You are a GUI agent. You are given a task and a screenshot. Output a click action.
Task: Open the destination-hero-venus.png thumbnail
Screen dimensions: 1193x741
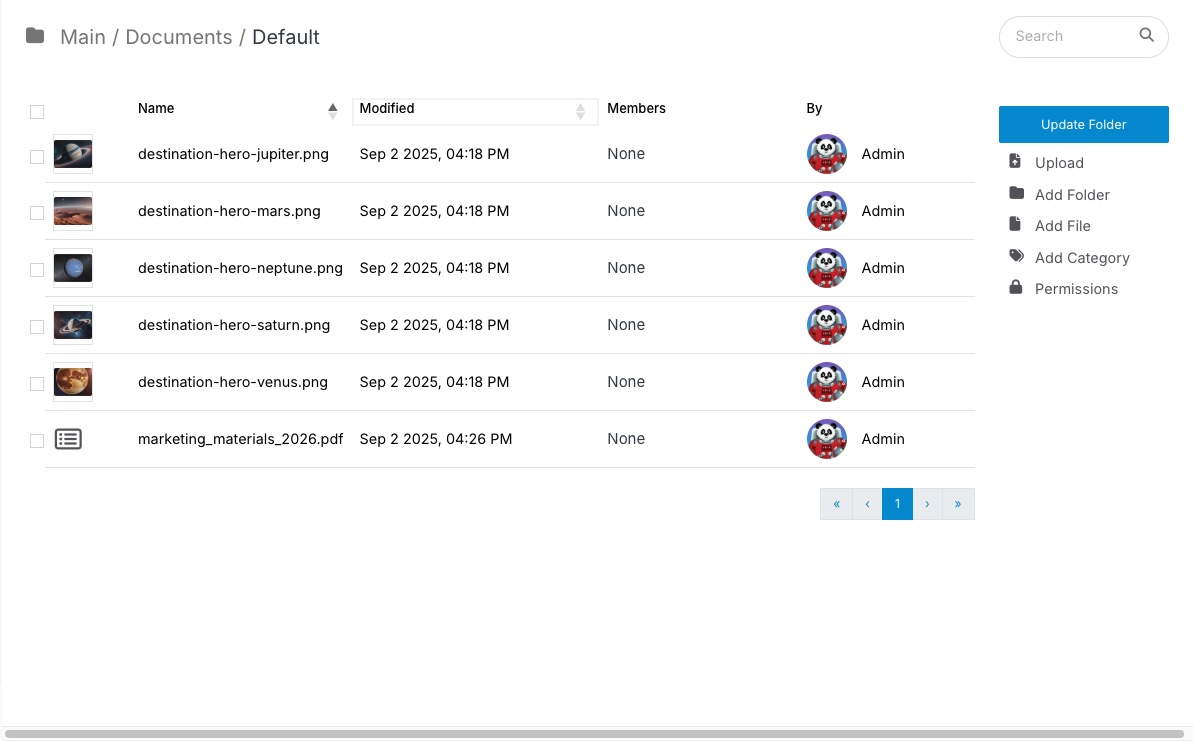[73, 382]
